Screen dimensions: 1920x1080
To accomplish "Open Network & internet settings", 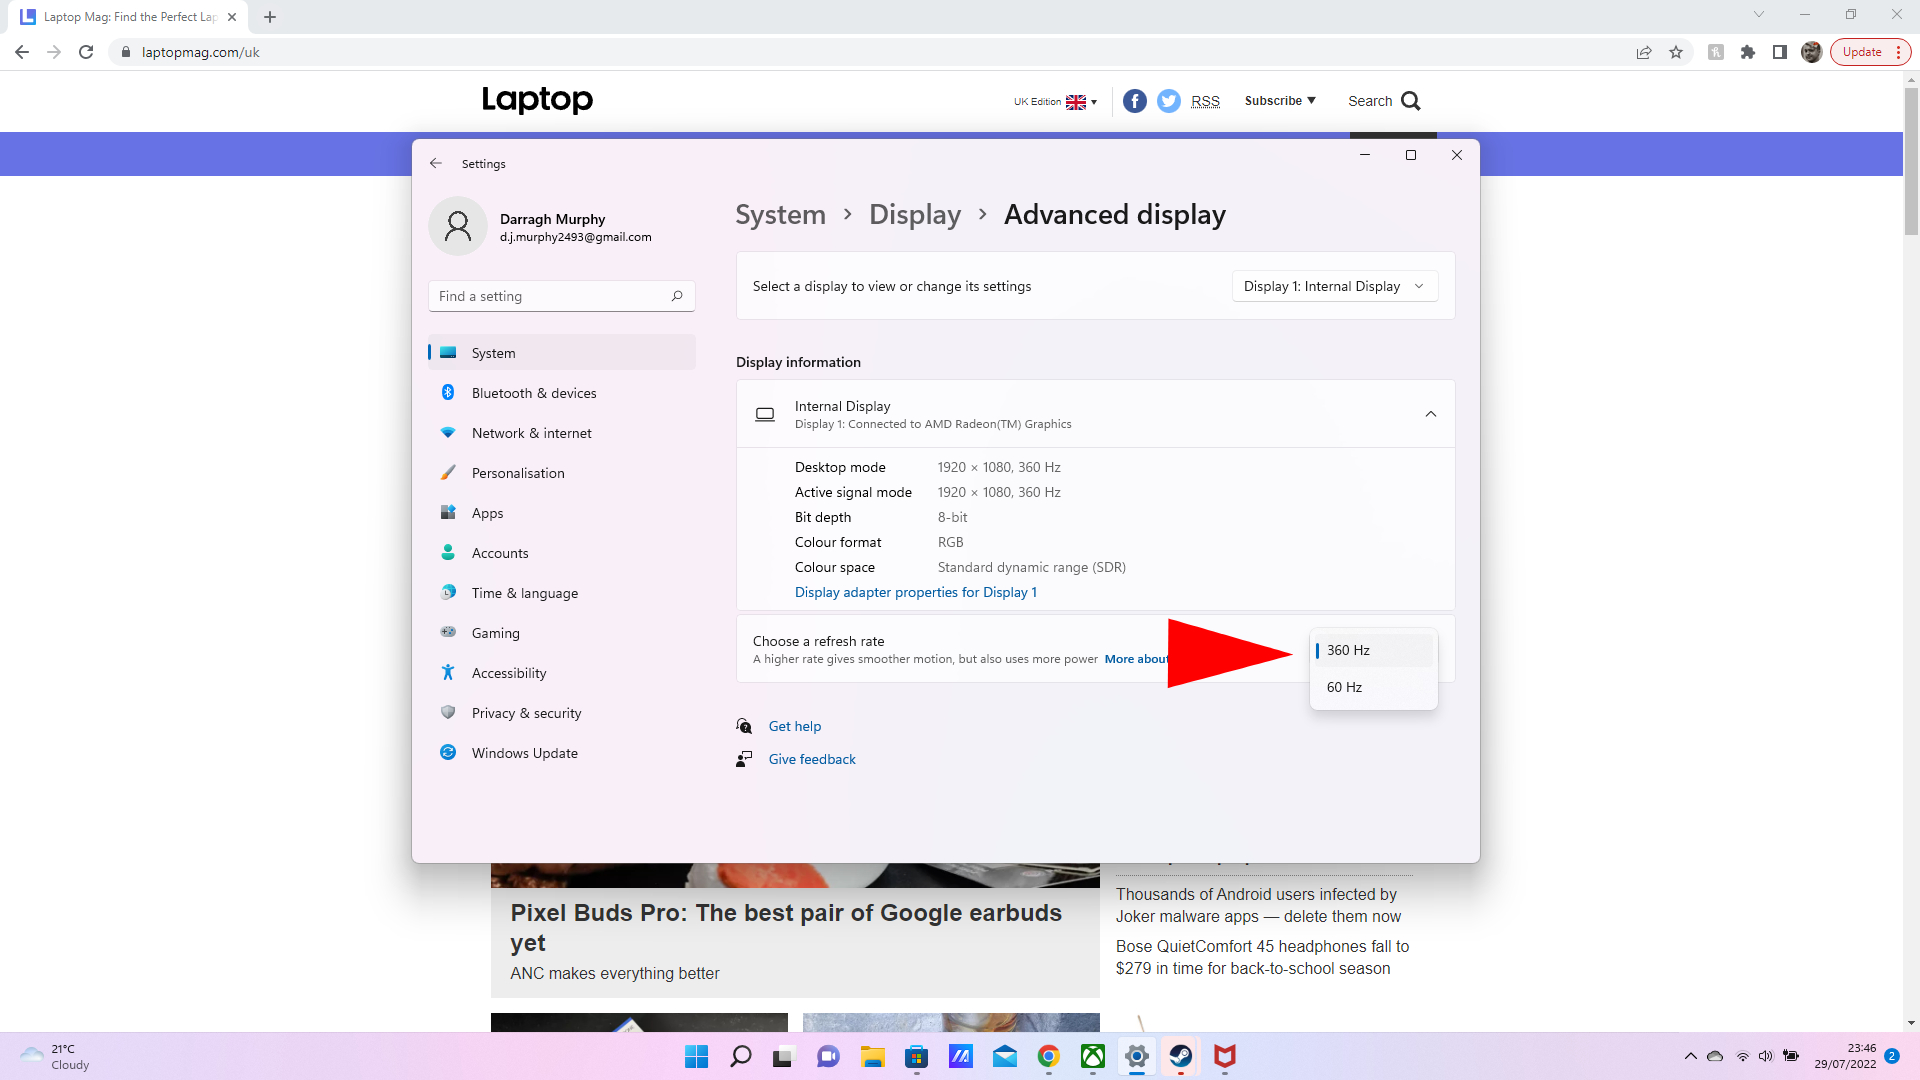I will pos(530,433).
